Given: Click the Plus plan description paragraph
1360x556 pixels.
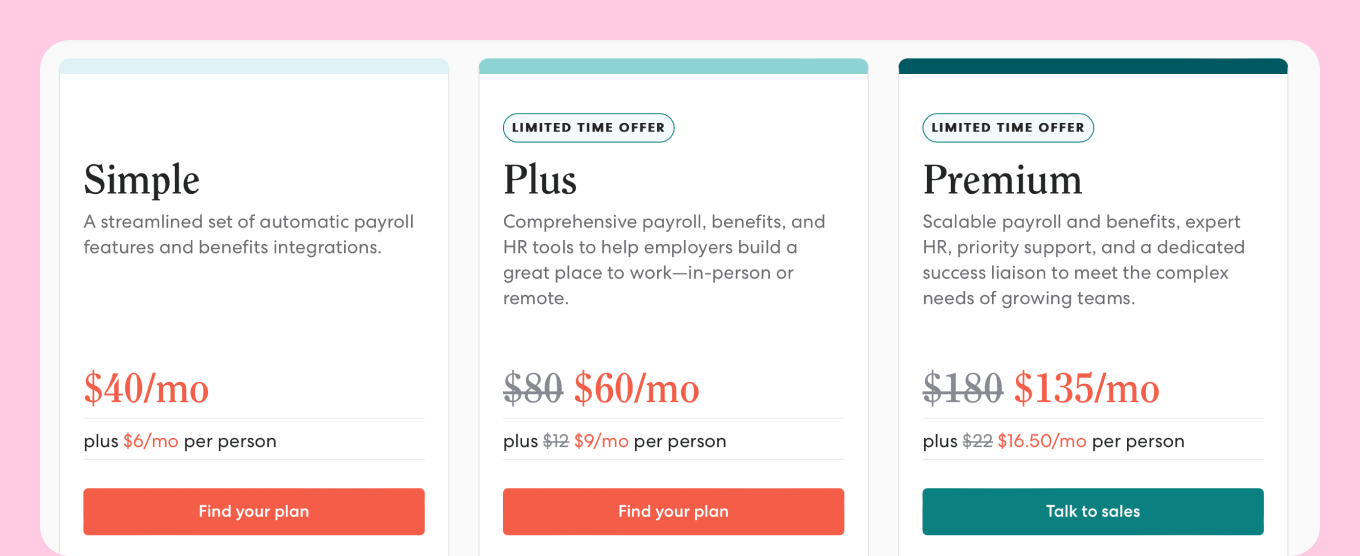Looking at the screenshot, I should click(x=664, y=260).
